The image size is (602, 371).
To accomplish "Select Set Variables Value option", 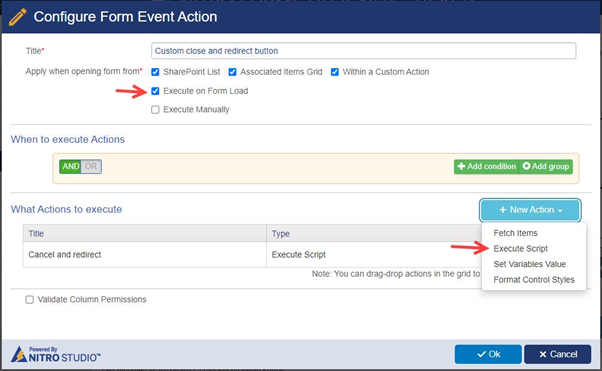I will pyautogui.click(x=529, y=264).
